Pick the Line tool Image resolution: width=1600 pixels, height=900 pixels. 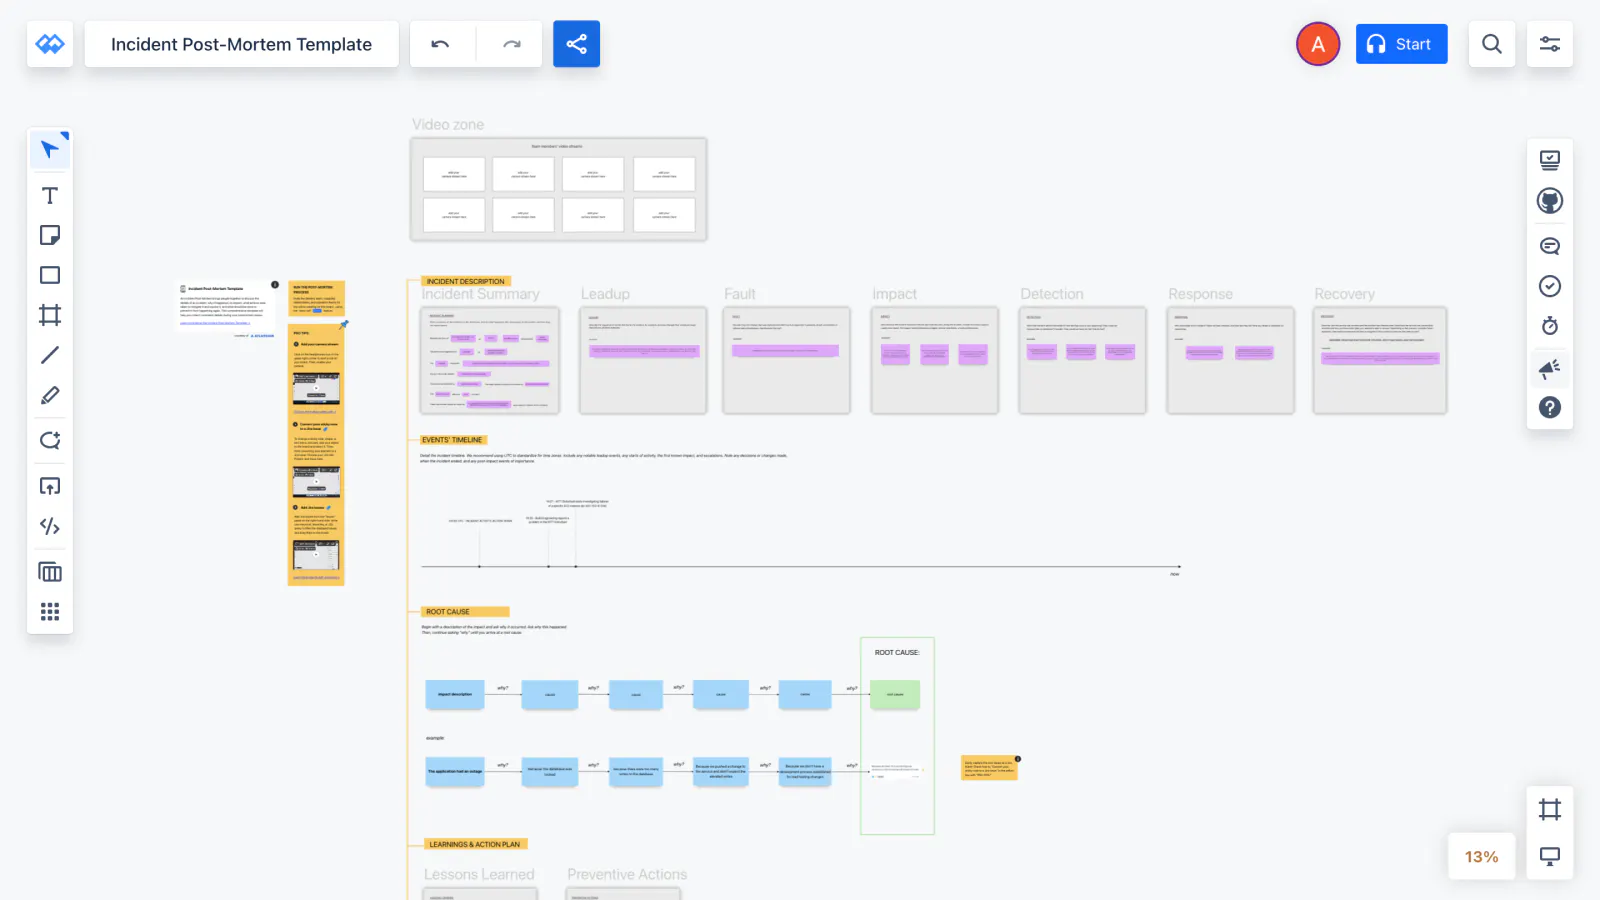[x=50, y=355]
